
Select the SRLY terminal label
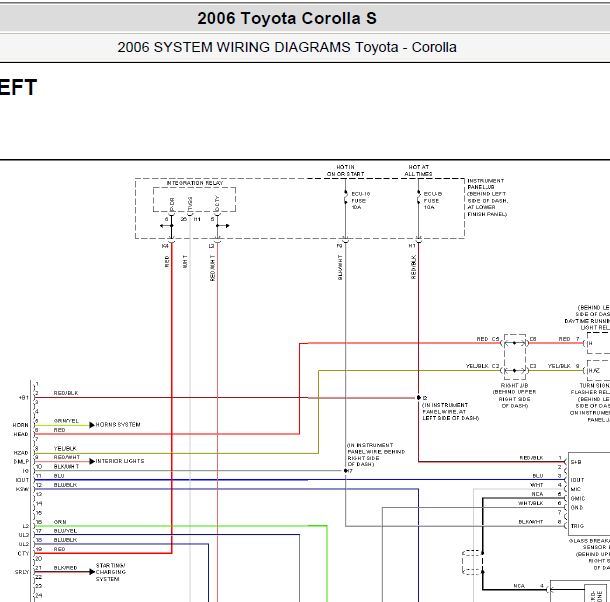point(22,572)
